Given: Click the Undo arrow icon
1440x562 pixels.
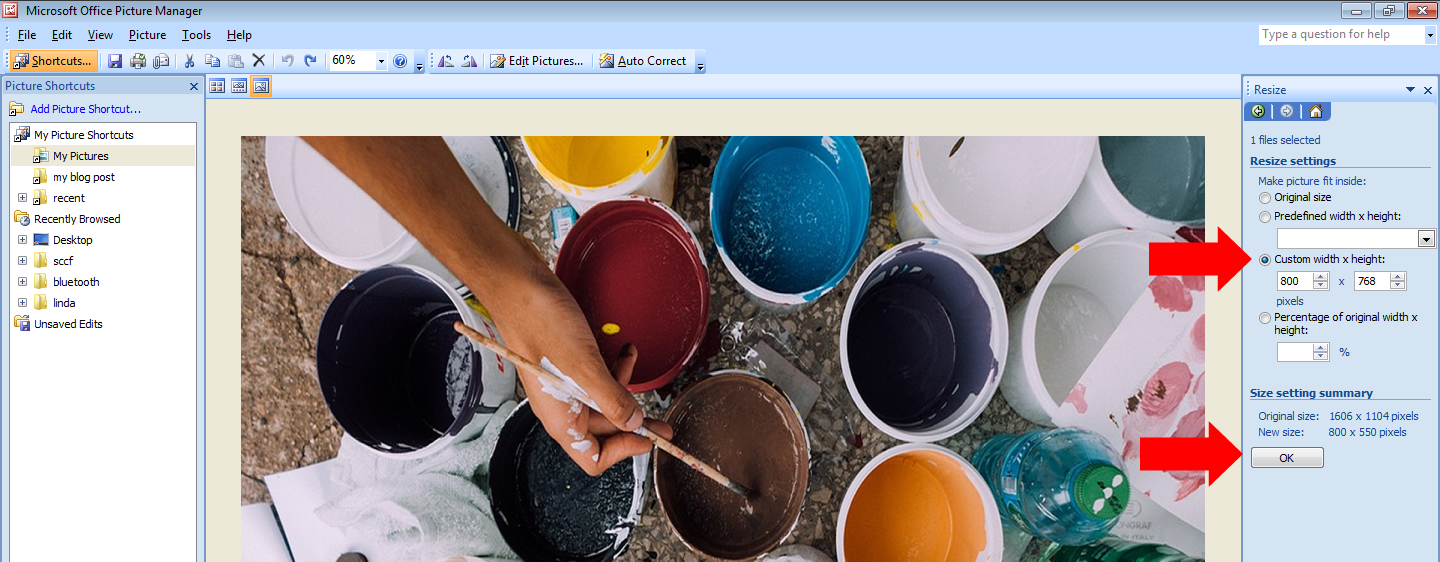Looking at the screenshot, I should click(x=287, y=61).
